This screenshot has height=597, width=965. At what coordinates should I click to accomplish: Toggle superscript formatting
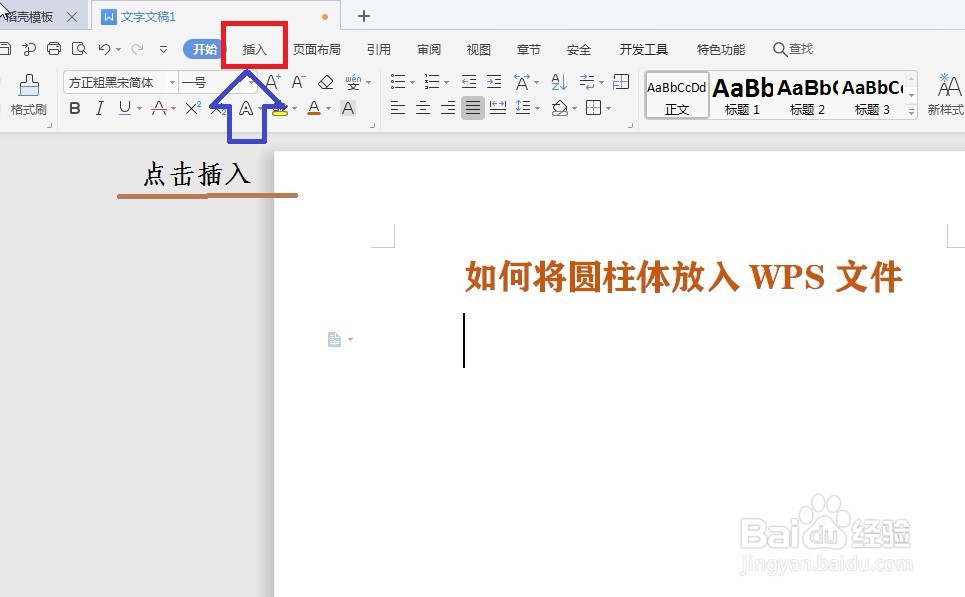pos(191,108)
